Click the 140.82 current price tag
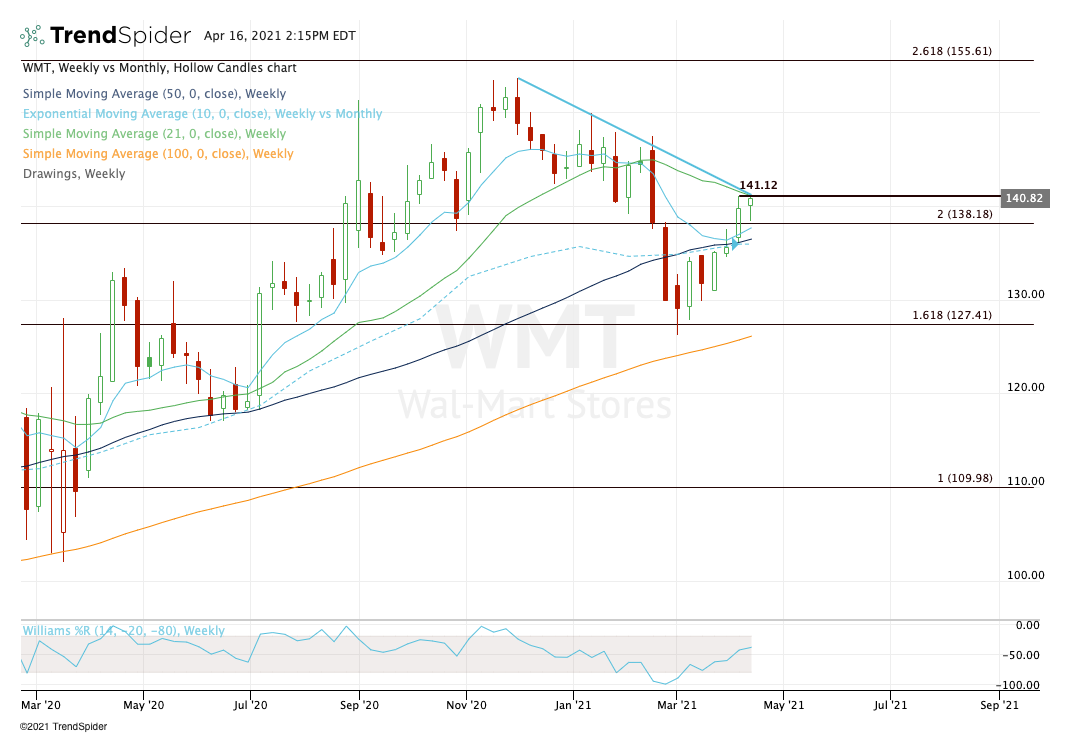This screenshot has width=1070, height=736. coord(1024,198)
